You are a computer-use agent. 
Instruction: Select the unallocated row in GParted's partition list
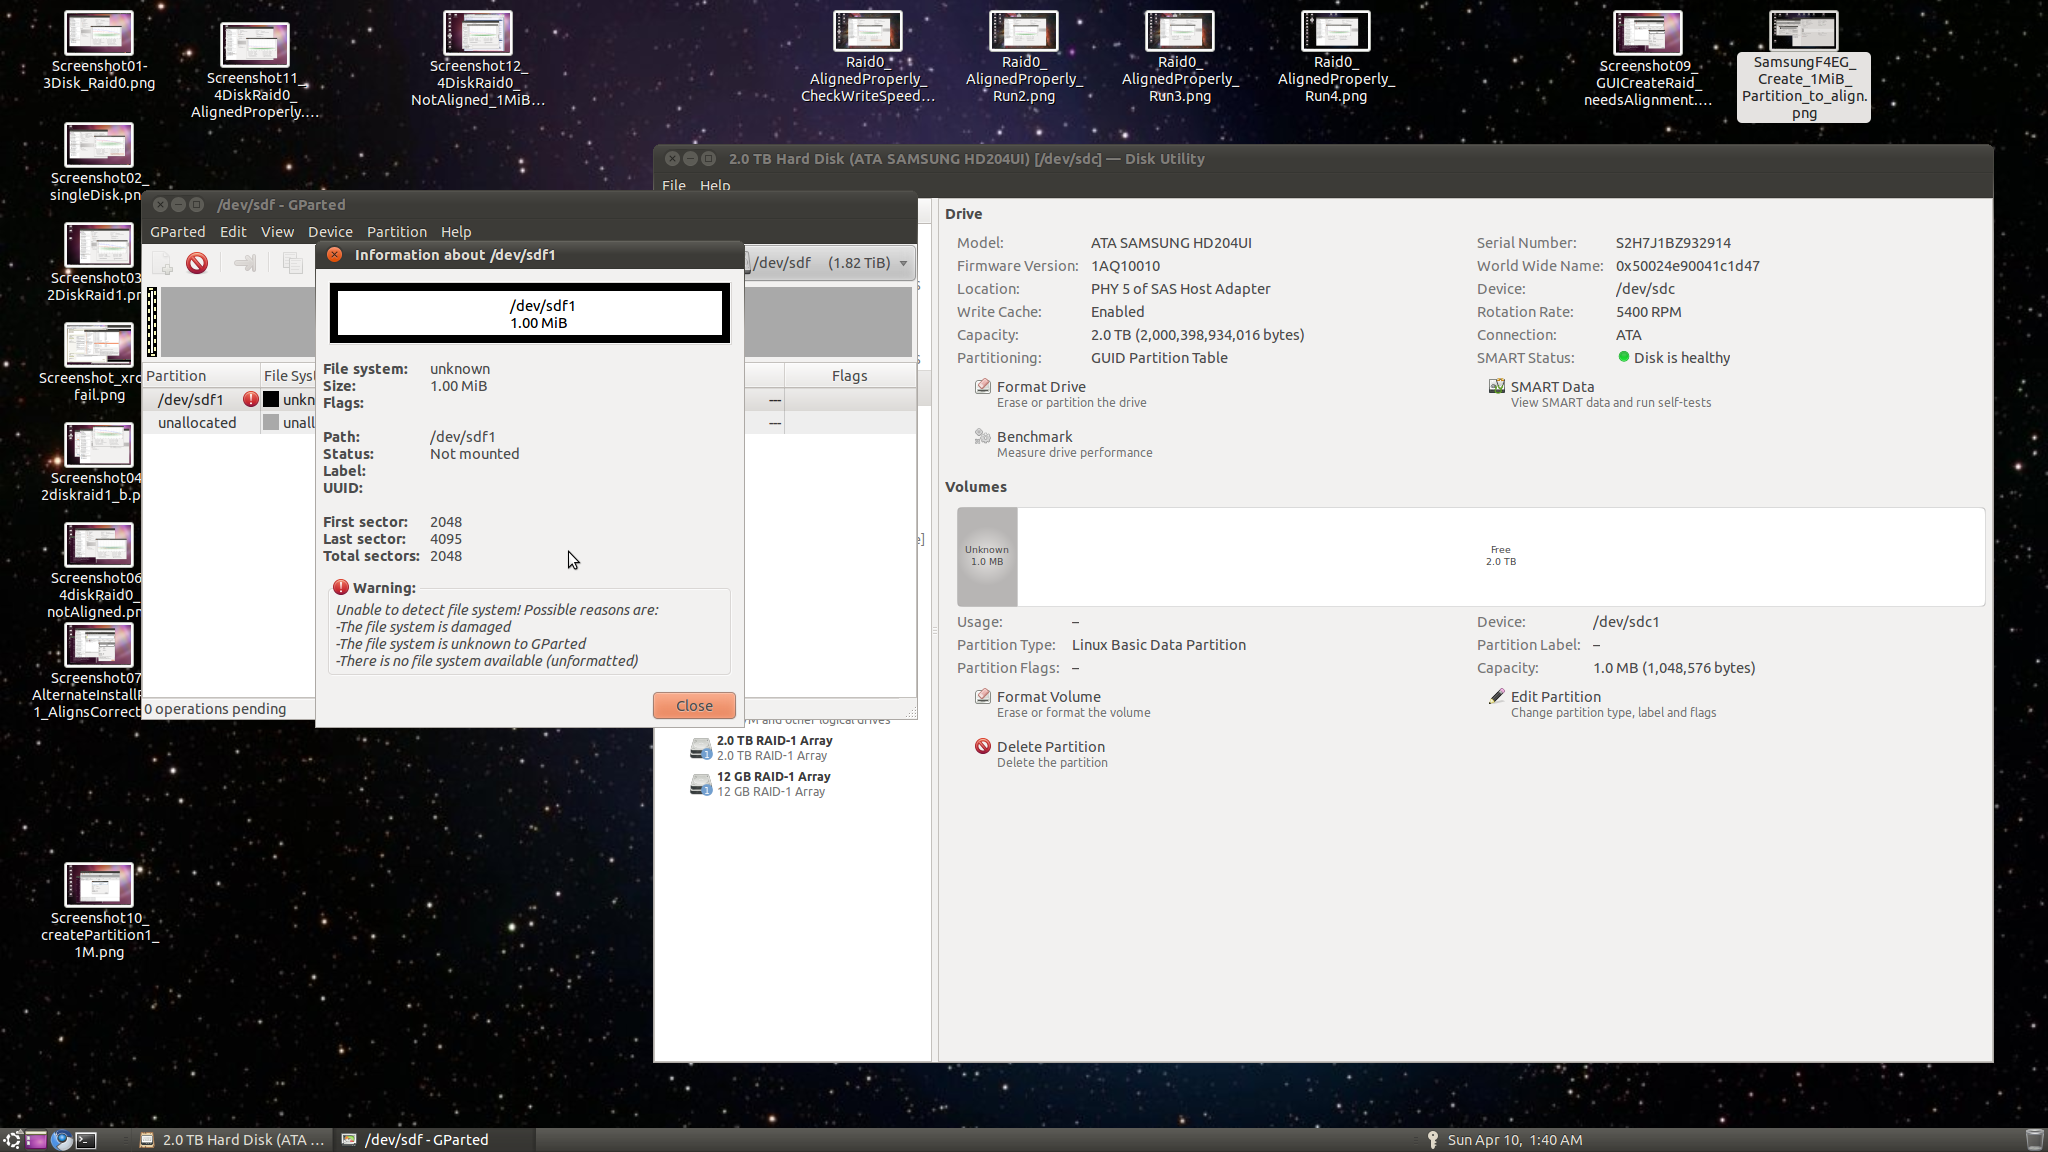228,423
